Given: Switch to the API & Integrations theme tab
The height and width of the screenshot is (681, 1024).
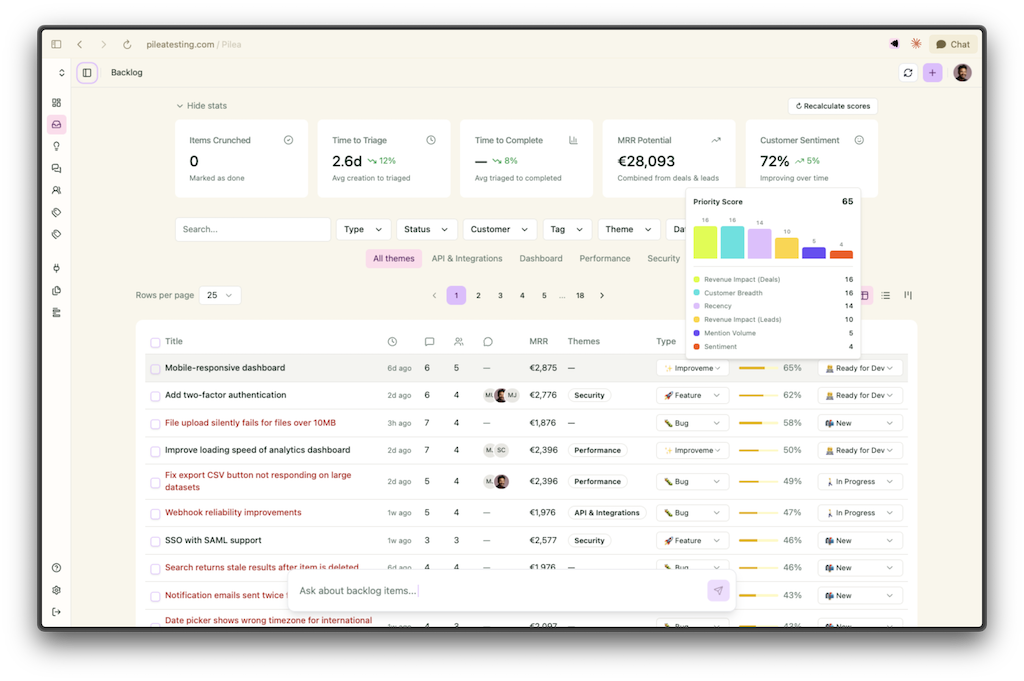Looking at the screenshot, I should tap(466, 258).
